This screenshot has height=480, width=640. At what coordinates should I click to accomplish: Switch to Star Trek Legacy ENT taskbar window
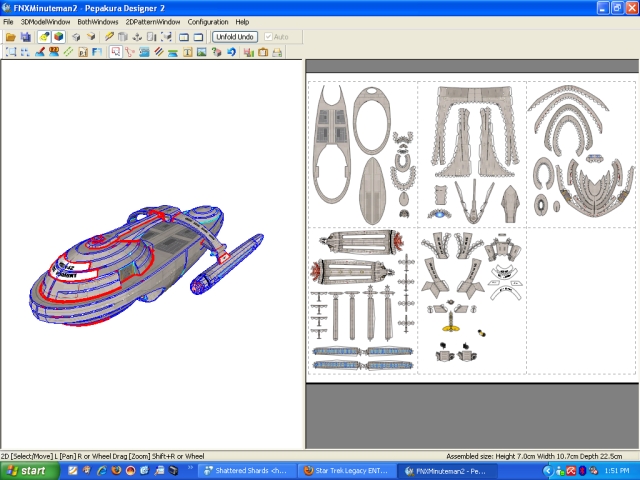[x=345, y=471]
